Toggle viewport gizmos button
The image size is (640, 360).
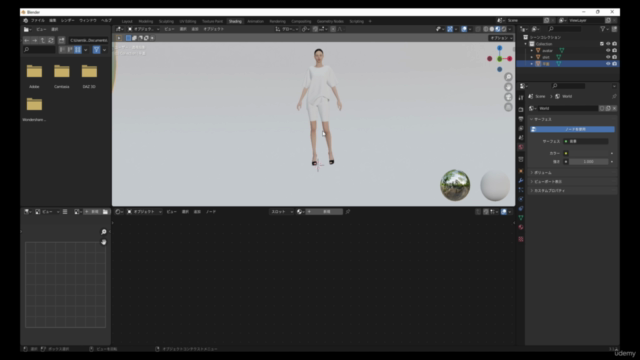450,29
